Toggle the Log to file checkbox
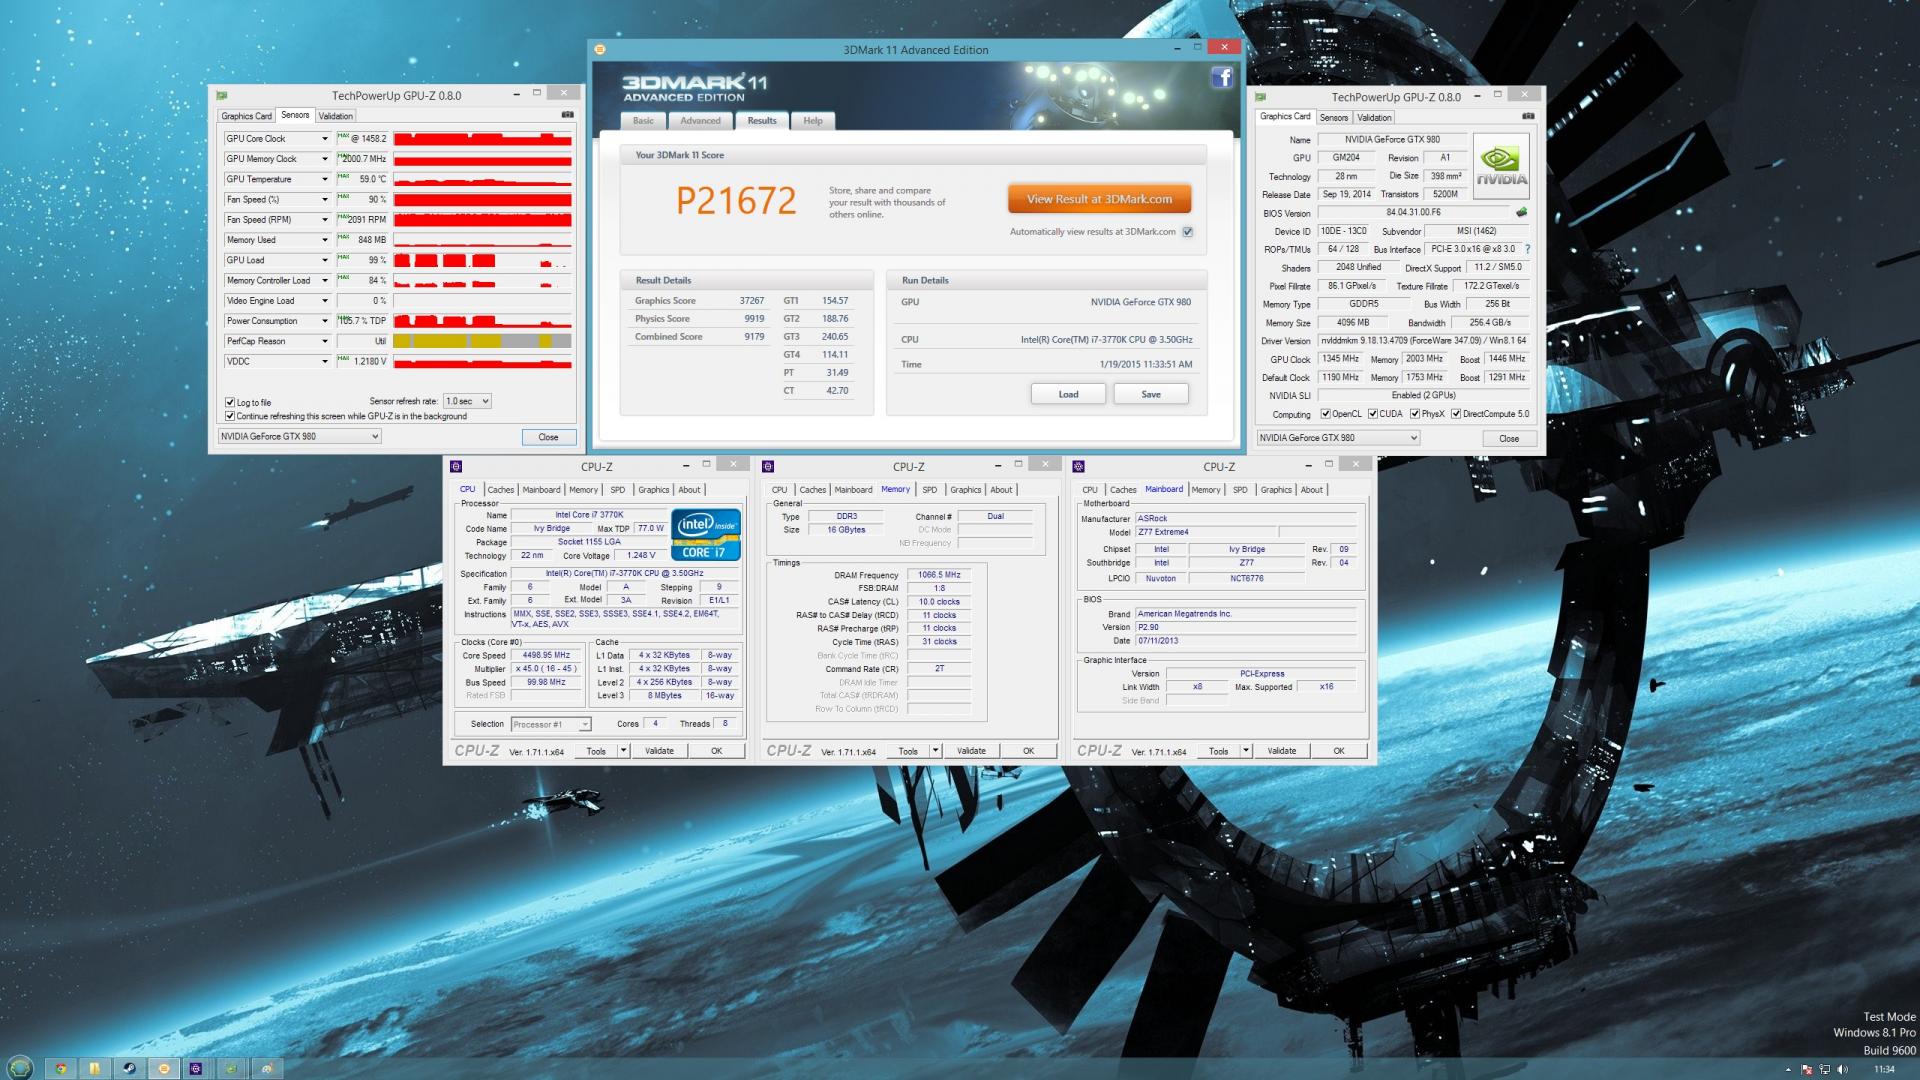This screenshot has width=1920, height=1080. click(230, 402)
